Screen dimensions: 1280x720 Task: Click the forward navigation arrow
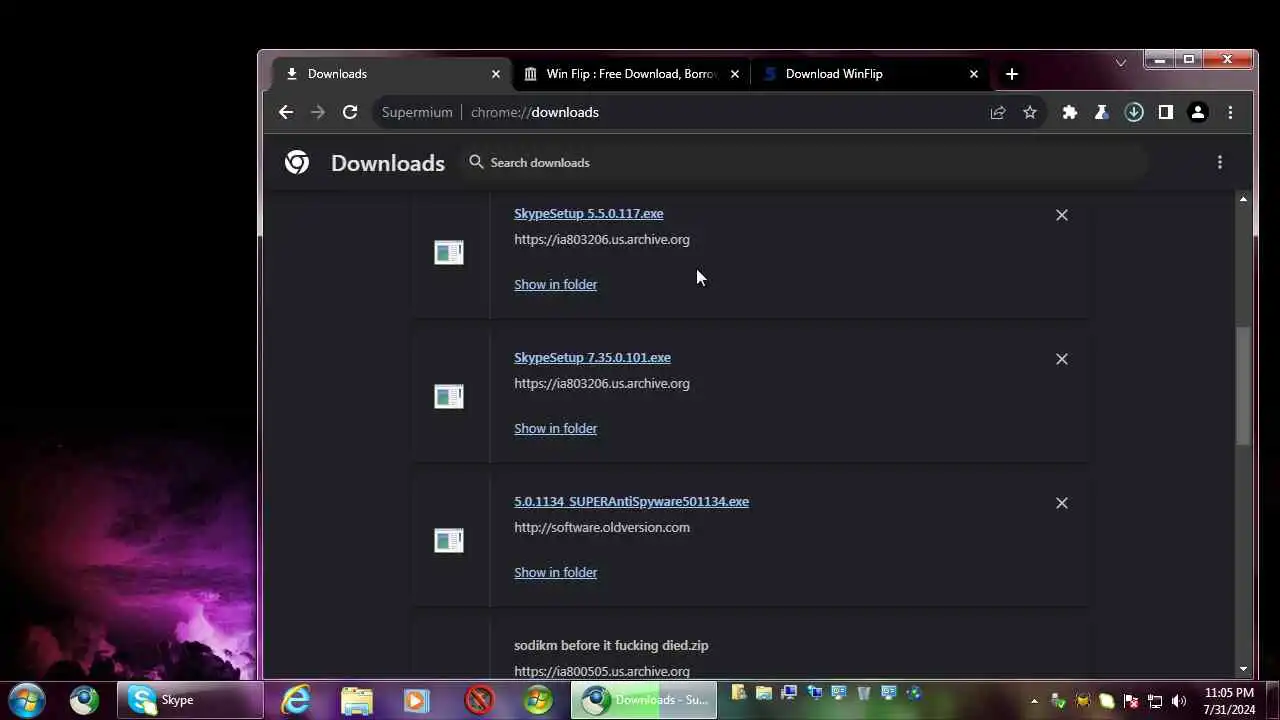[318, 112]
